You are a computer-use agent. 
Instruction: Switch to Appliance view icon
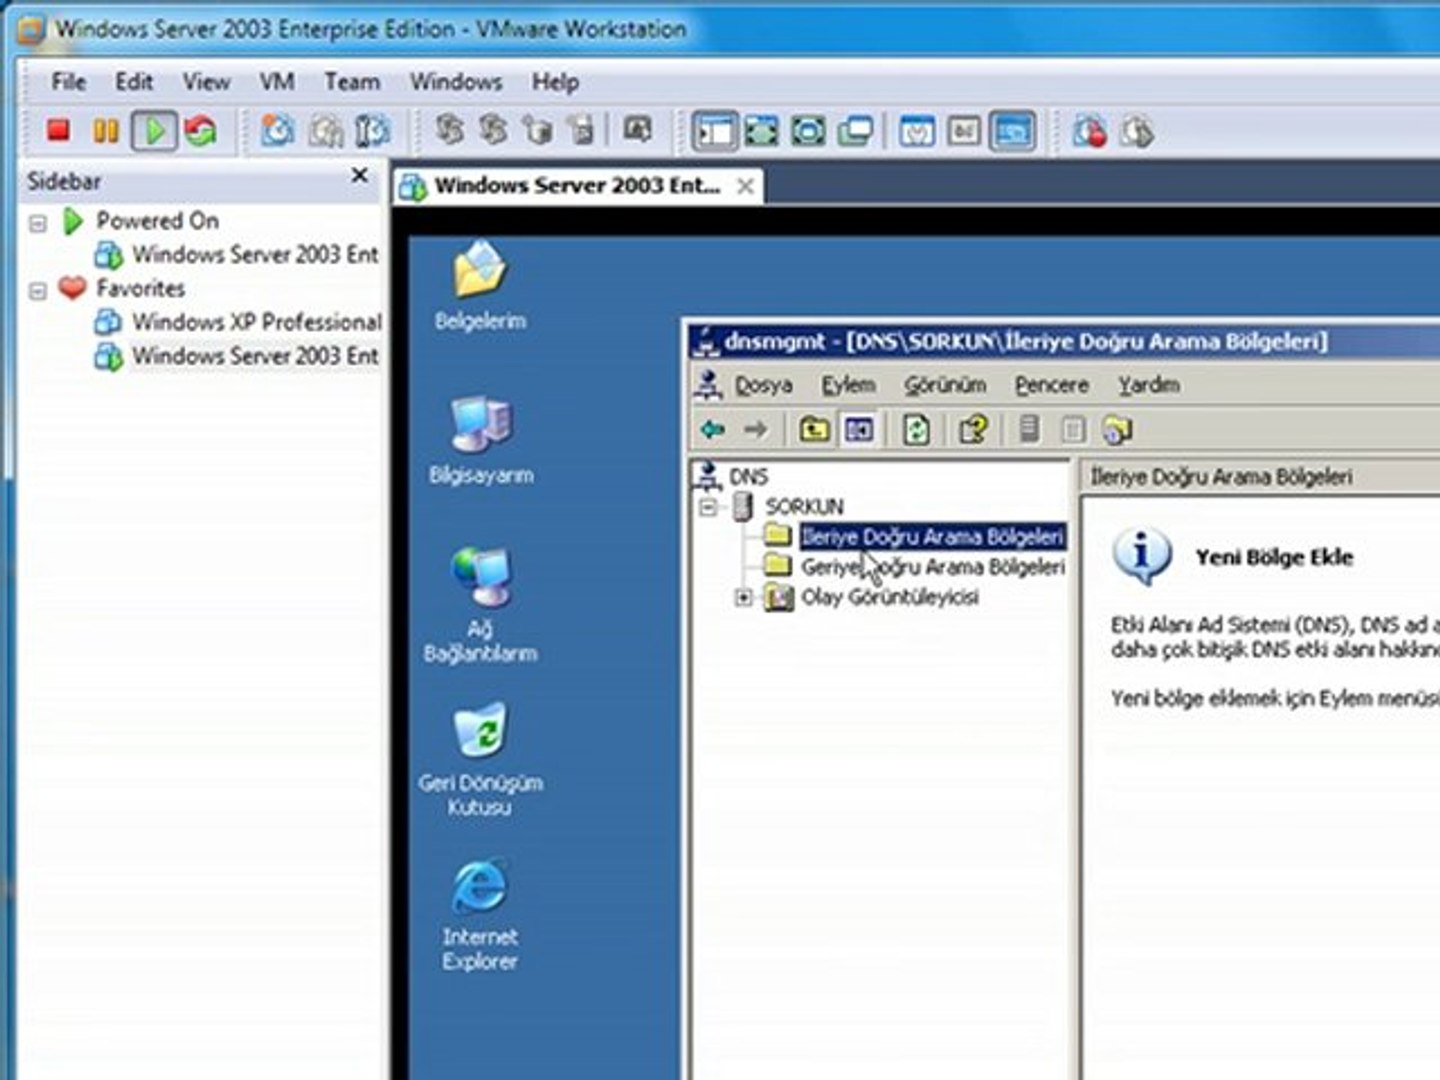[964, 131]
